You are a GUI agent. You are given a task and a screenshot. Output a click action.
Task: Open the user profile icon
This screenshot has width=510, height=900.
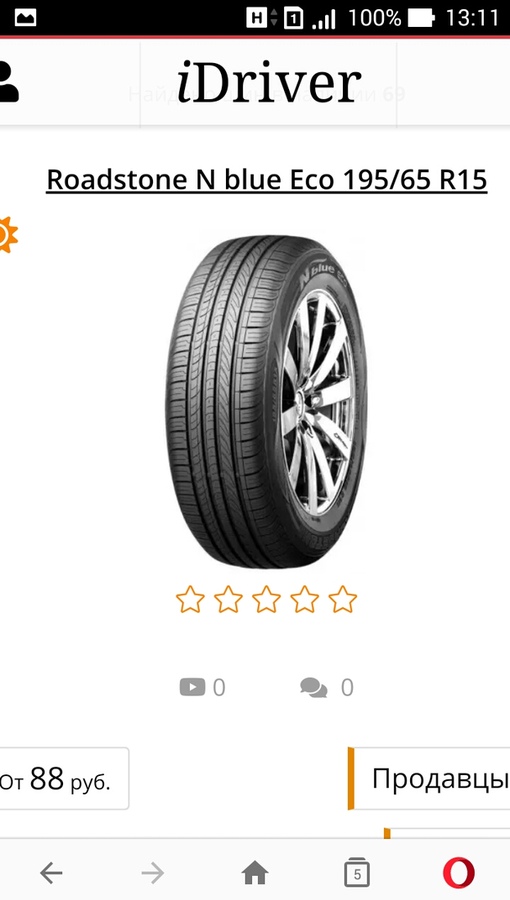tap(9, 82)
